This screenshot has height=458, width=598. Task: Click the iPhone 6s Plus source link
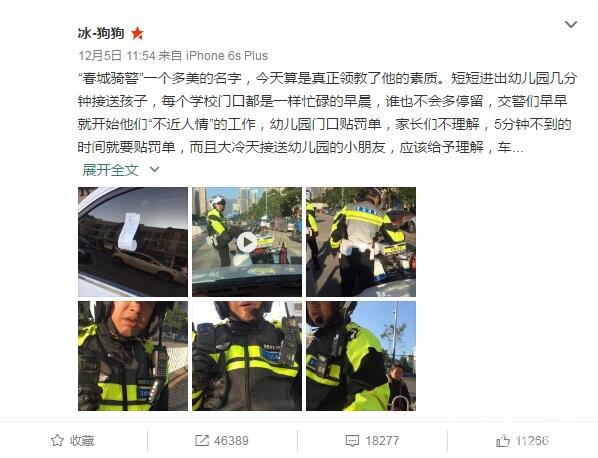pyautogui.click(x=227, y=56)
